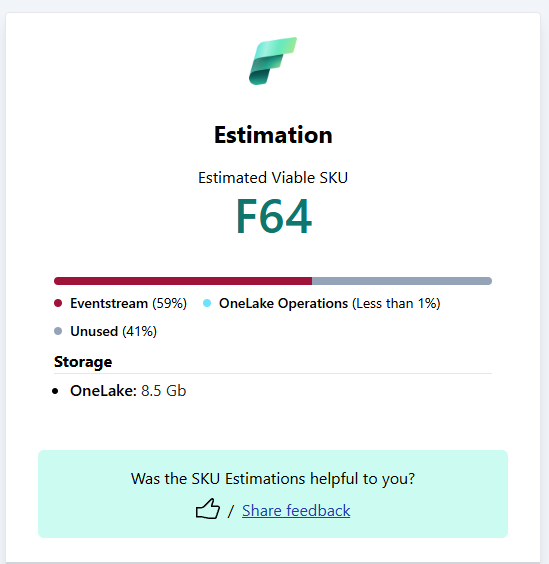Screen dimensions: 549x564
Task: Click the red Eventstream portion of usage bar
Action: click(183, 281)
